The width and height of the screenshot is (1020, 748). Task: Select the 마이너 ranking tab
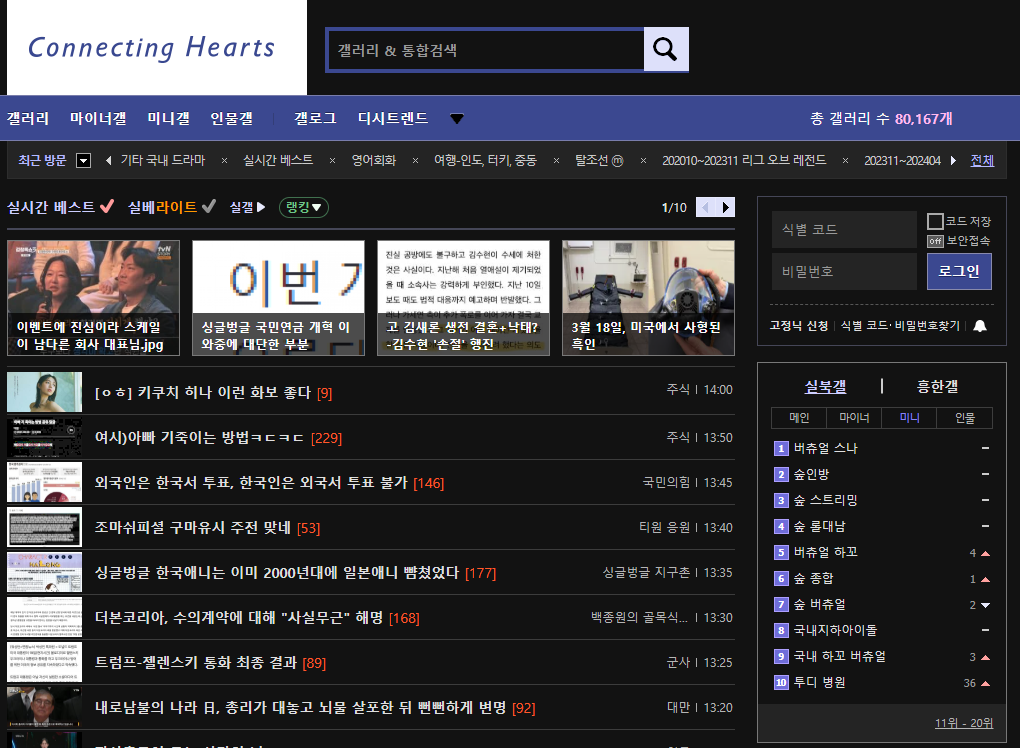tap(854, 418)
